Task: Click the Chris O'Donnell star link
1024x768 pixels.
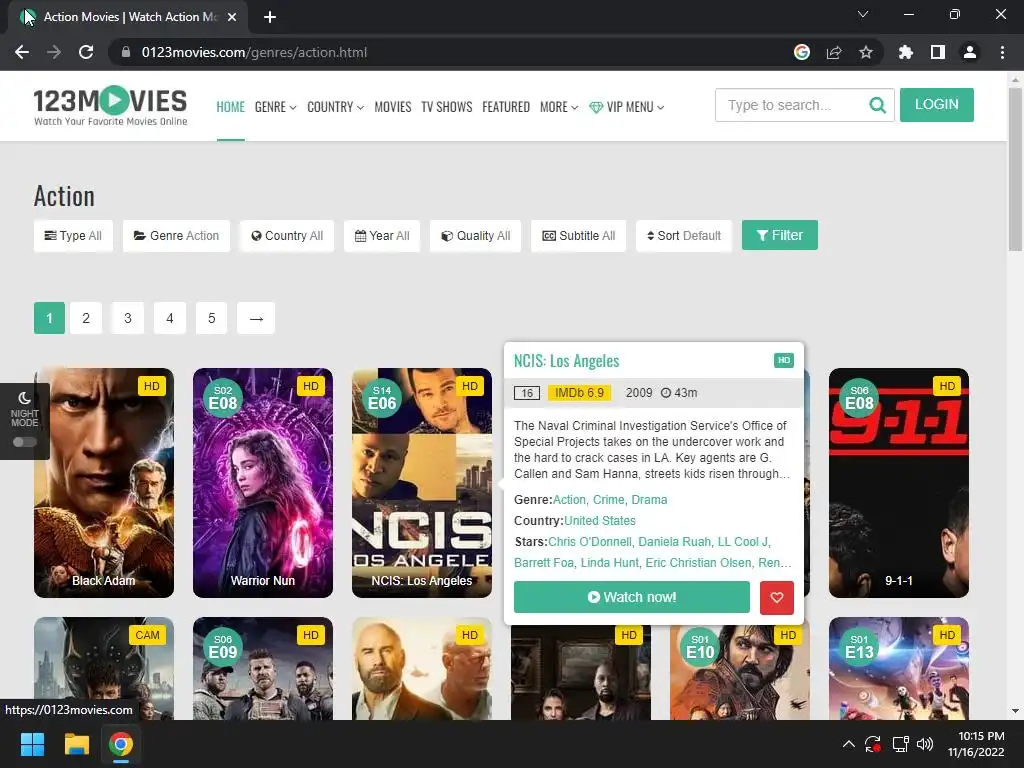Action: pos(590,541)
